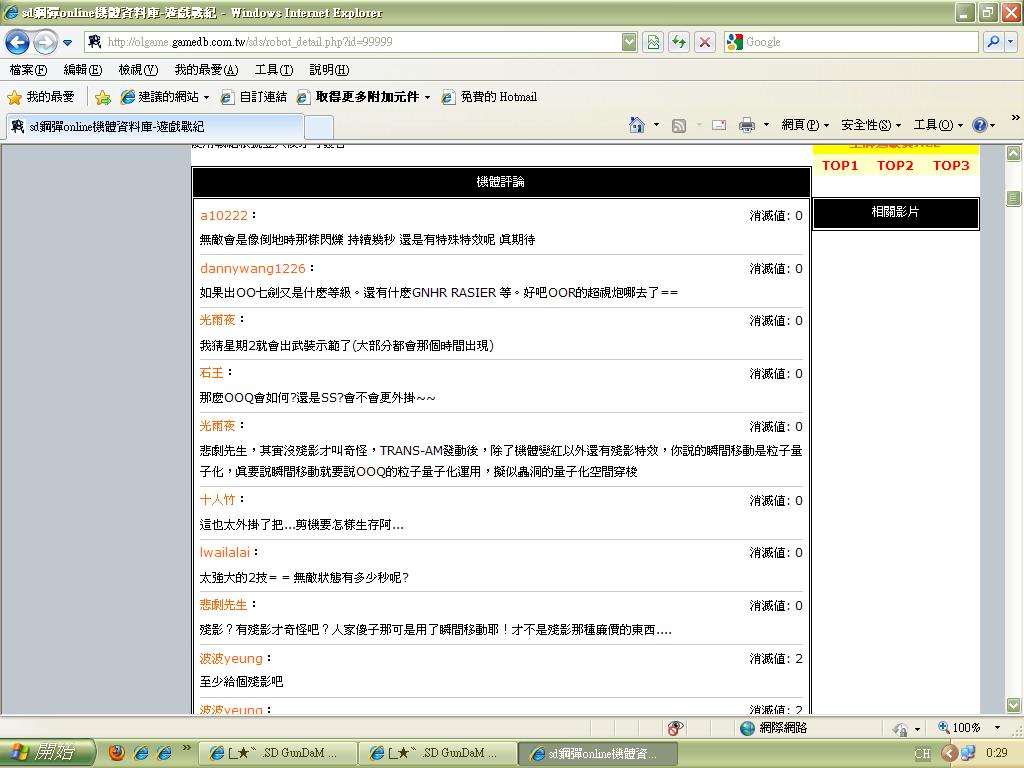The width and height of the screenshot is (1024, 768).
Task: Open the 免費的 Hotmail link
Action: [489, 97]
